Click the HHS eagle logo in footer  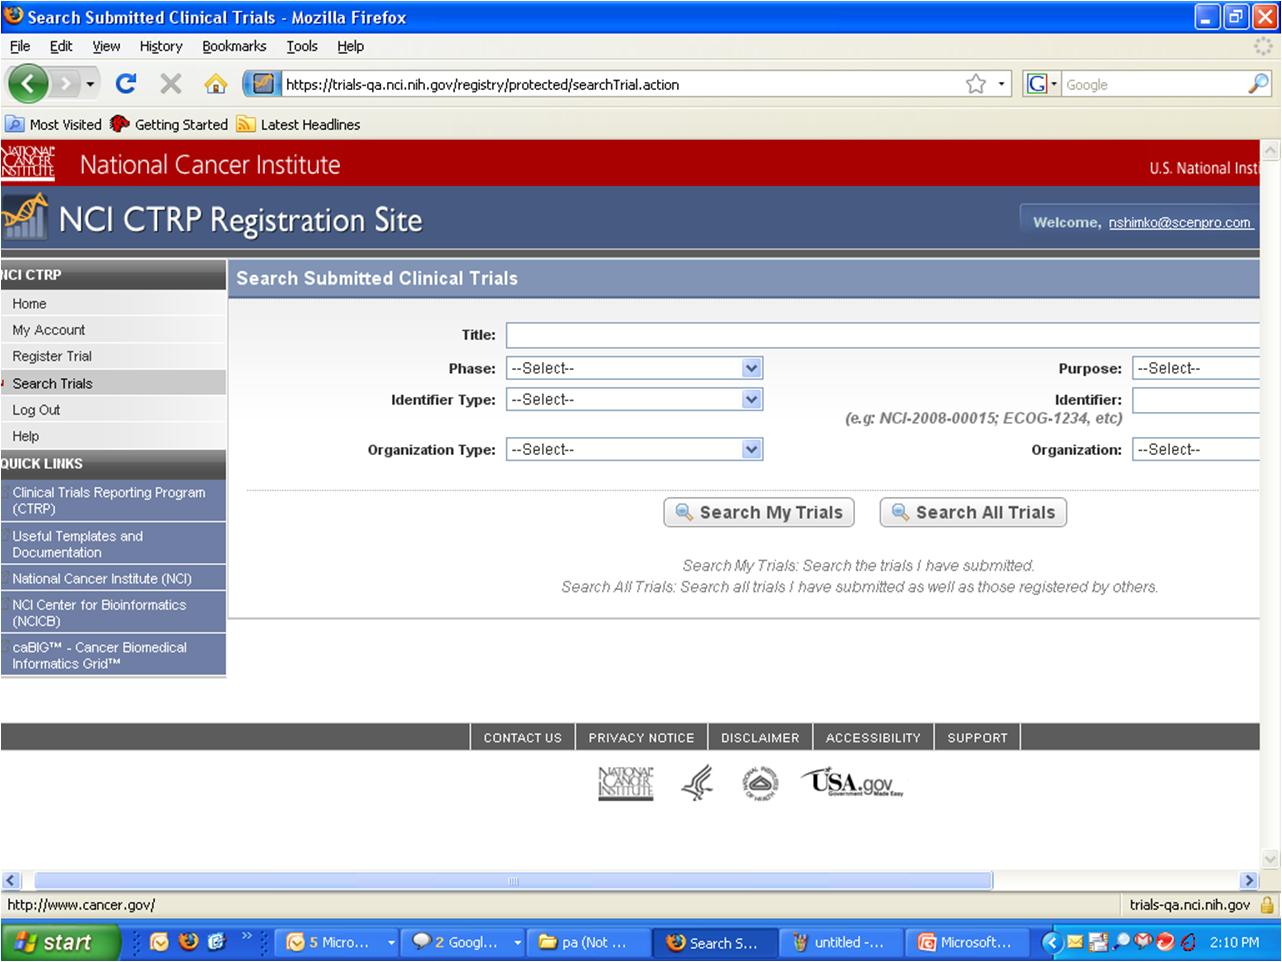pyautogui.click(x=697, y=783)
